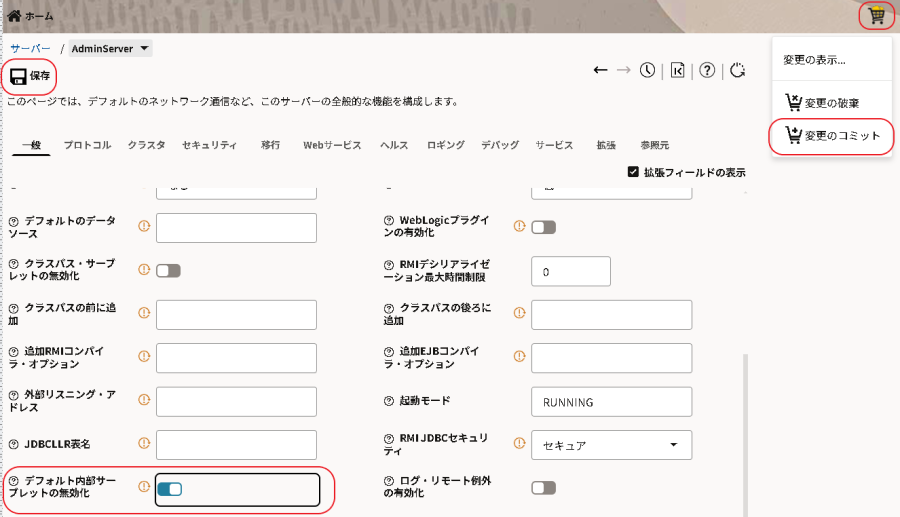Switch to the プロトコル tab
The width and height of the screenshot is (900, 517).
87,146
